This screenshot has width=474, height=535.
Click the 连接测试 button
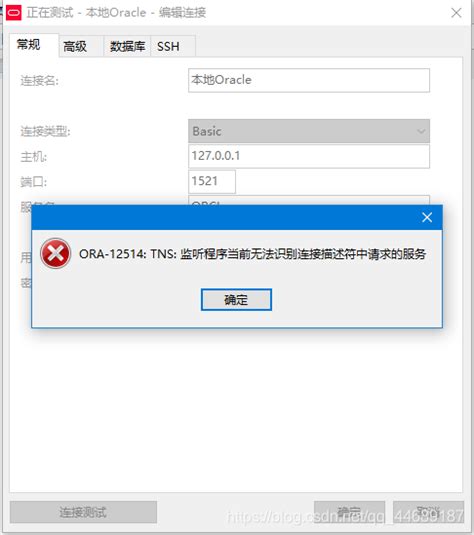83,512
